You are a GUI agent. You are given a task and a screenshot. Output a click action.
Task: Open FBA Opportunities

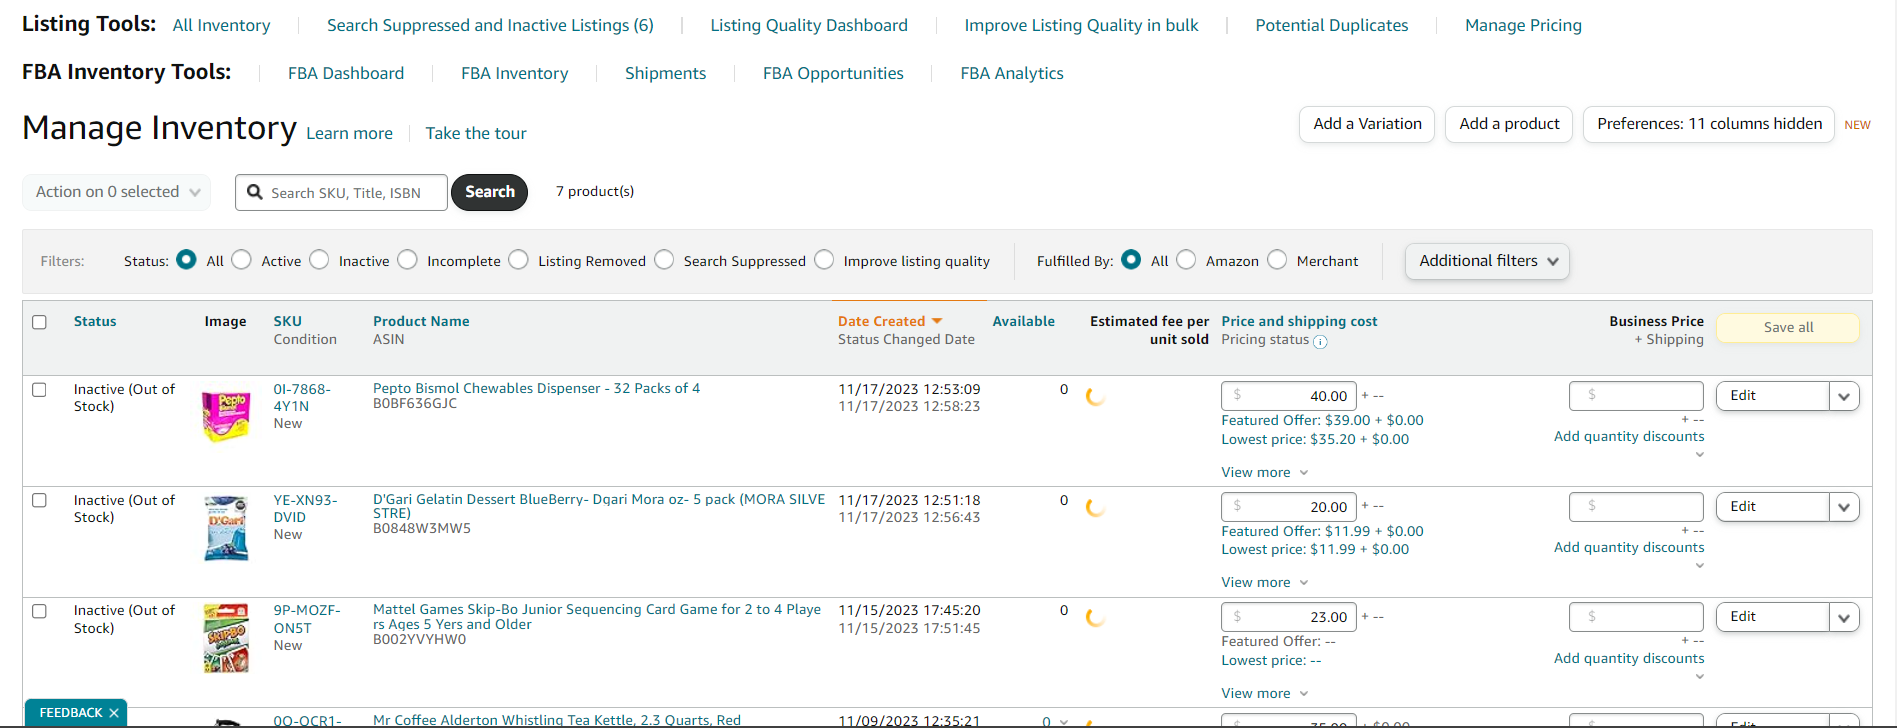point(833,73)
